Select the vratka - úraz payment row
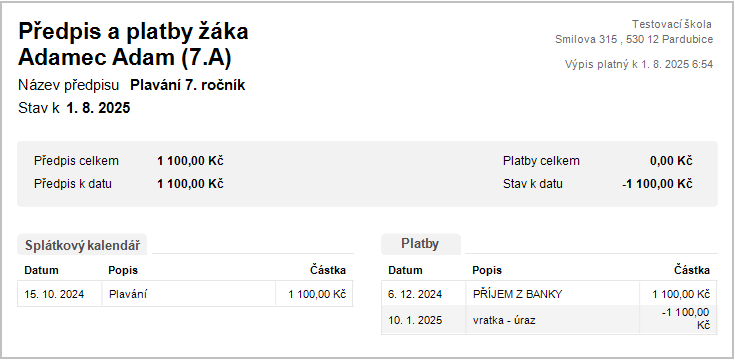 pos(549,320)
